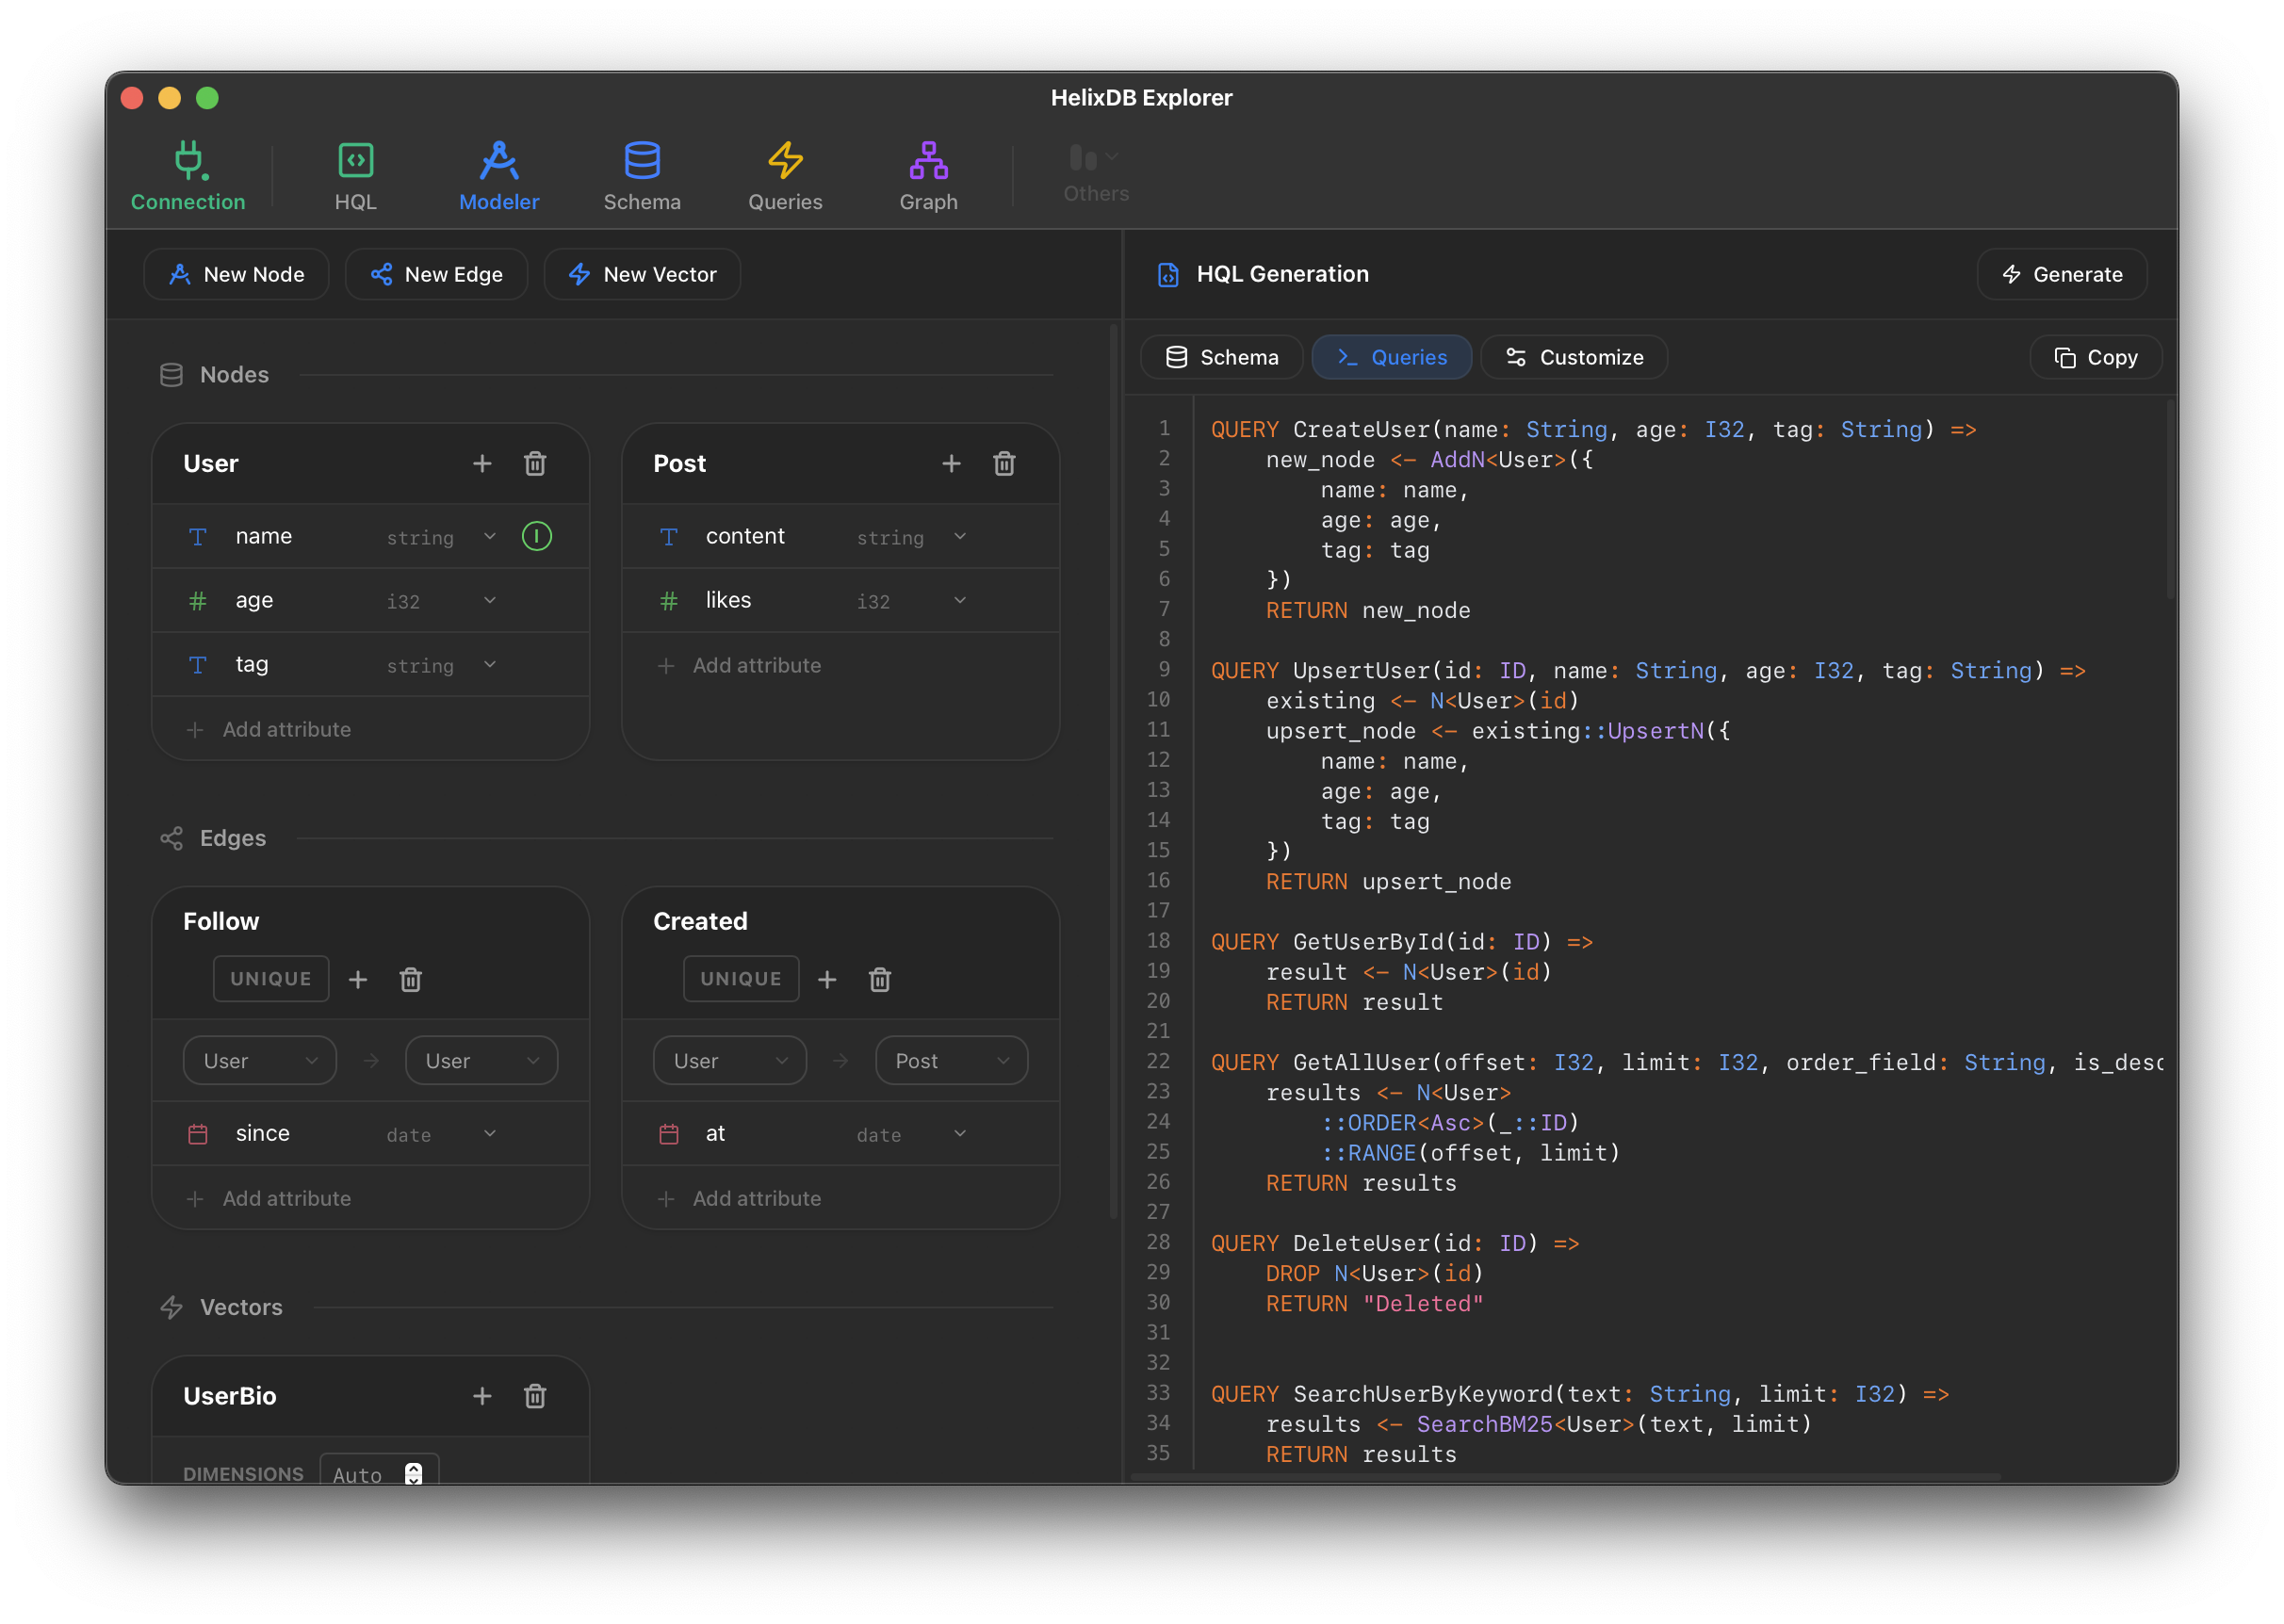The width and height of the screenshot is (2284, 1624).
Task: Add a new attribute to the User node header
Action: (483, 463)
